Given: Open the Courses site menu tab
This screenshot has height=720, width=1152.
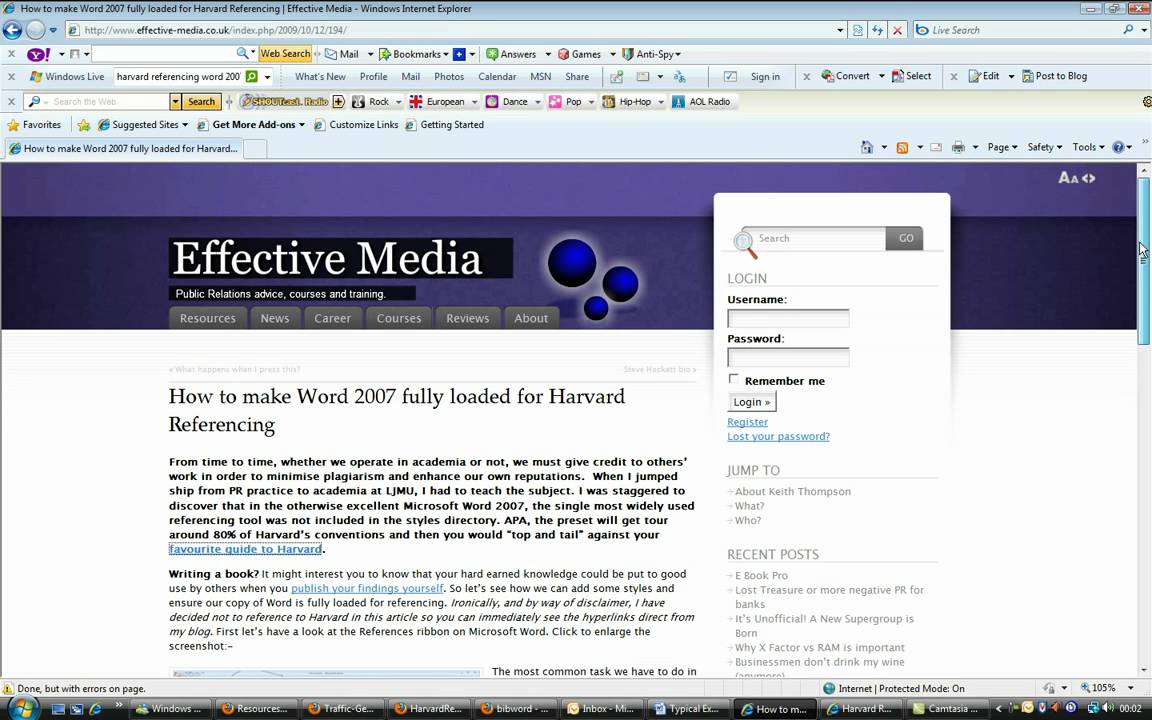Looking at the screenshot, I should click(x=399, y=318).
